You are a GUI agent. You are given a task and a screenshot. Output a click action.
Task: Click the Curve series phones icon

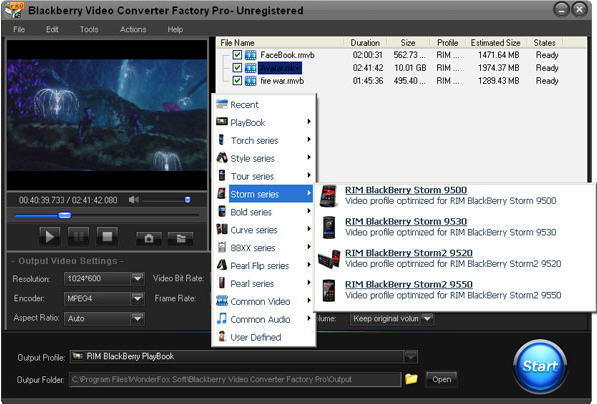pyautogui.click(x=222, y=229)
